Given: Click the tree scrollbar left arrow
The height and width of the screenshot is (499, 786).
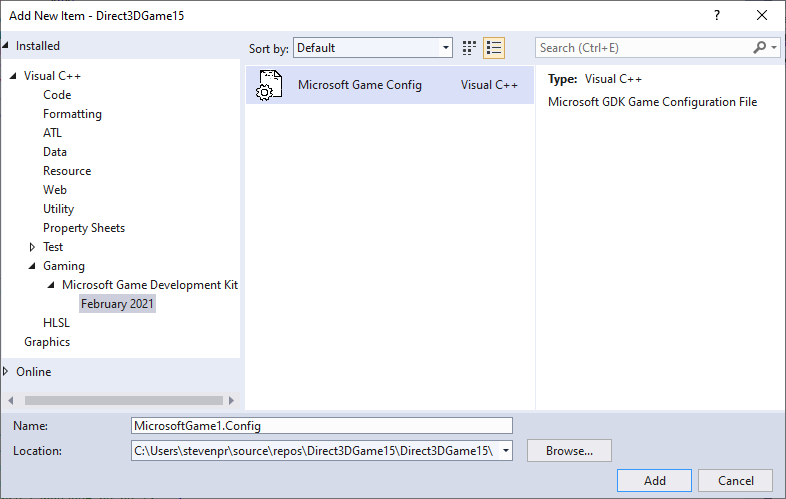Looking at the screenshot, I should click(x=11, y=400).
